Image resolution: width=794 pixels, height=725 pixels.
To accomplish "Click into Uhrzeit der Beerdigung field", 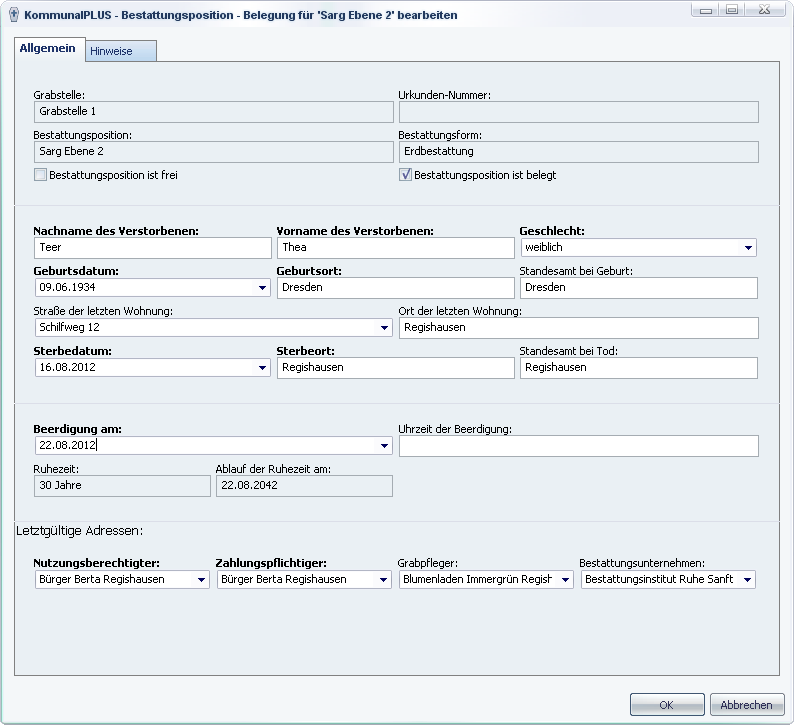I will [x=578, y=446].
